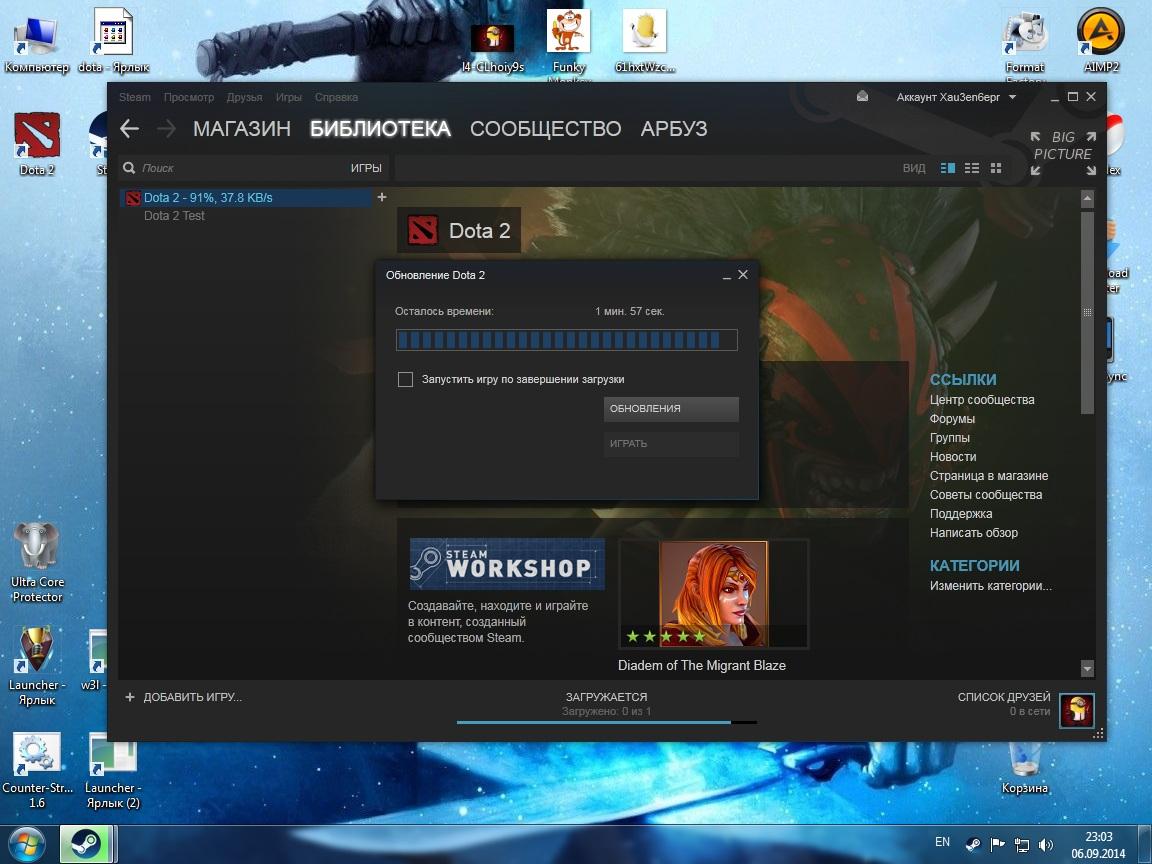
Task: Select the БИБЛИОТЕКА tab
Action: 380,129
